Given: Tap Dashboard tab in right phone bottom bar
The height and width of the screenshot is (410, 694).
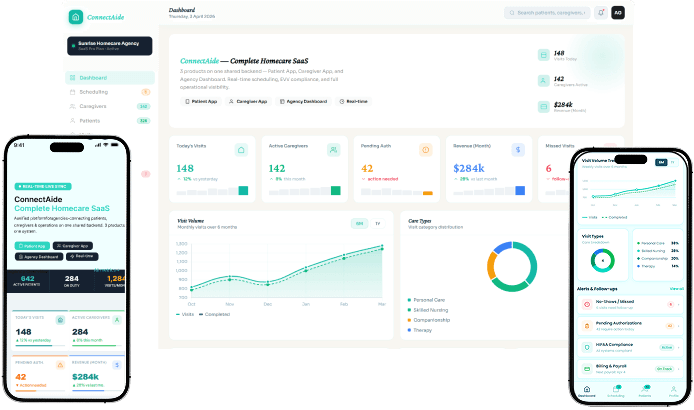Looking at the screenshot, I should pyautogui.click(x=587, y=391).
